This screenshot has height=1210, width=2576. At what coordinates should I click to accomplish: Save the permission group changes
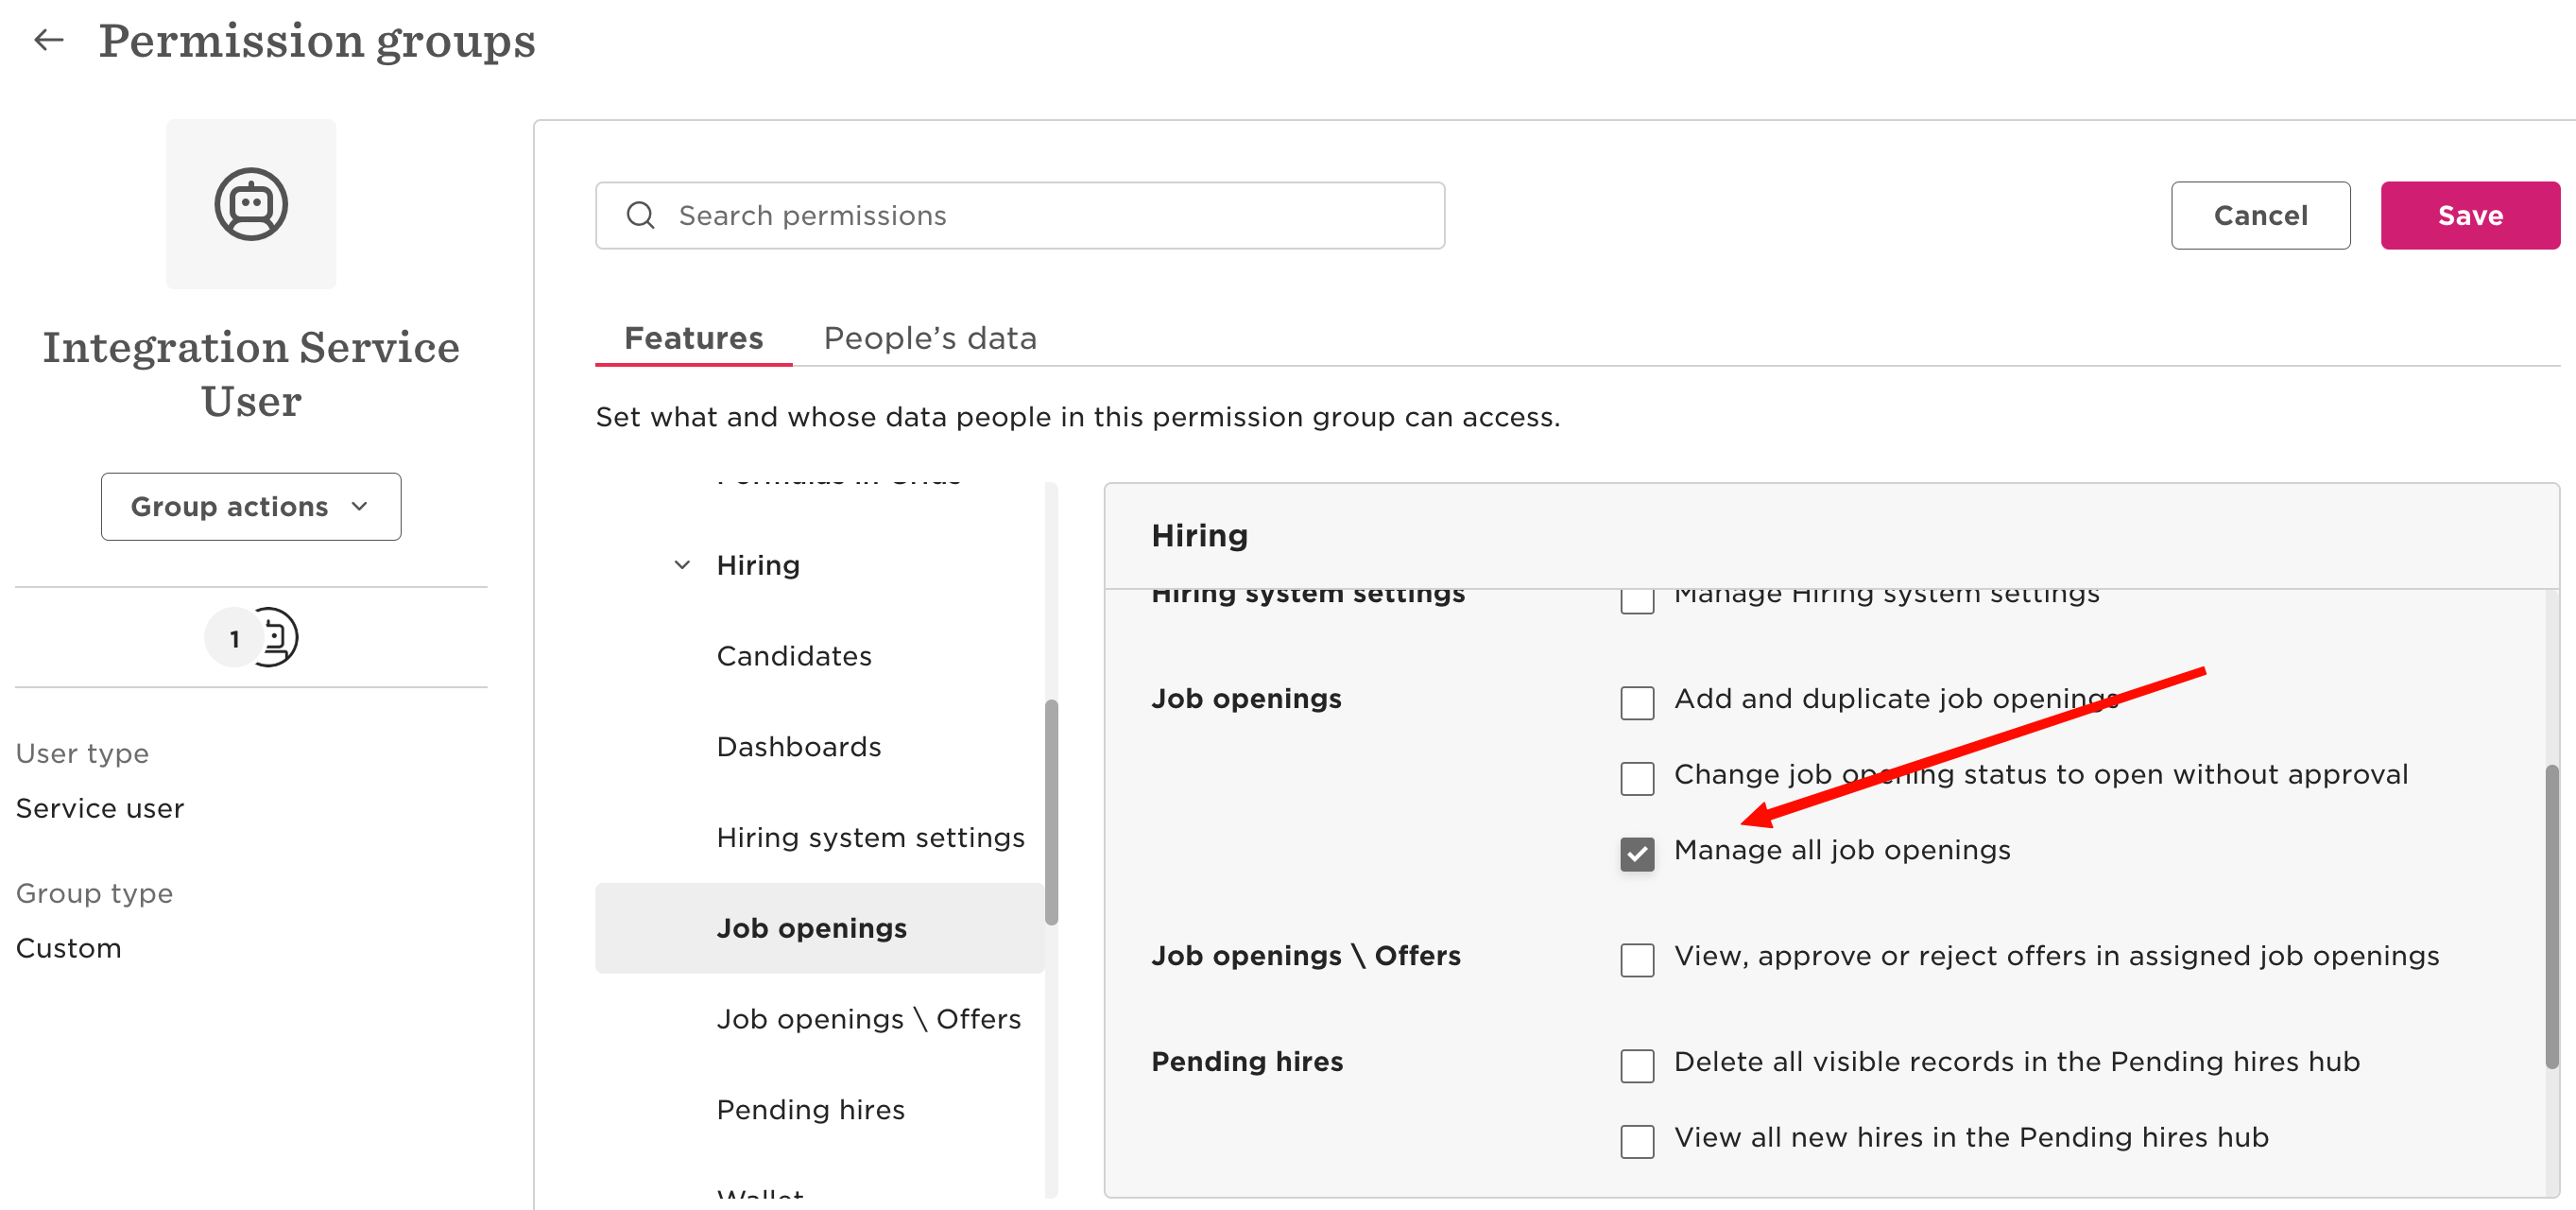[2470, 215]
